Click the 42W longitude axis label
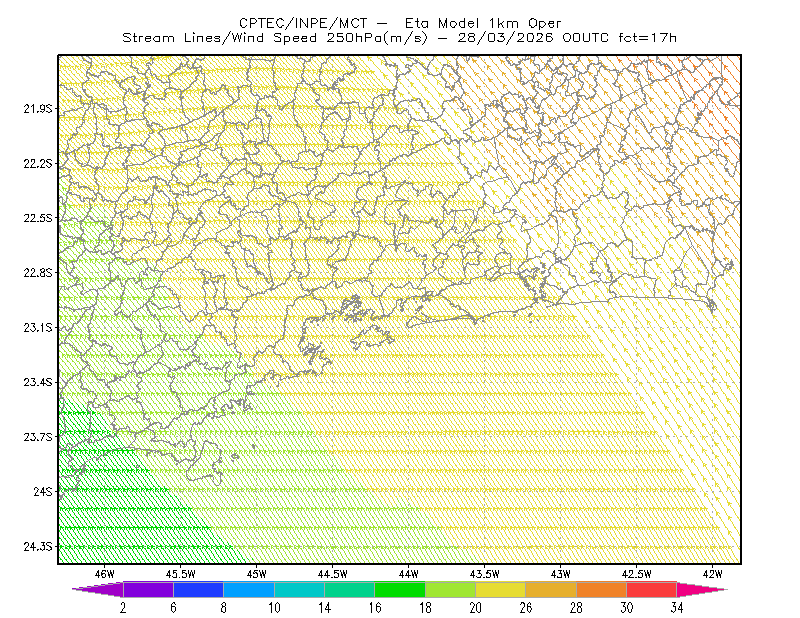The image size is (800, 618). (x=712, y=574)
